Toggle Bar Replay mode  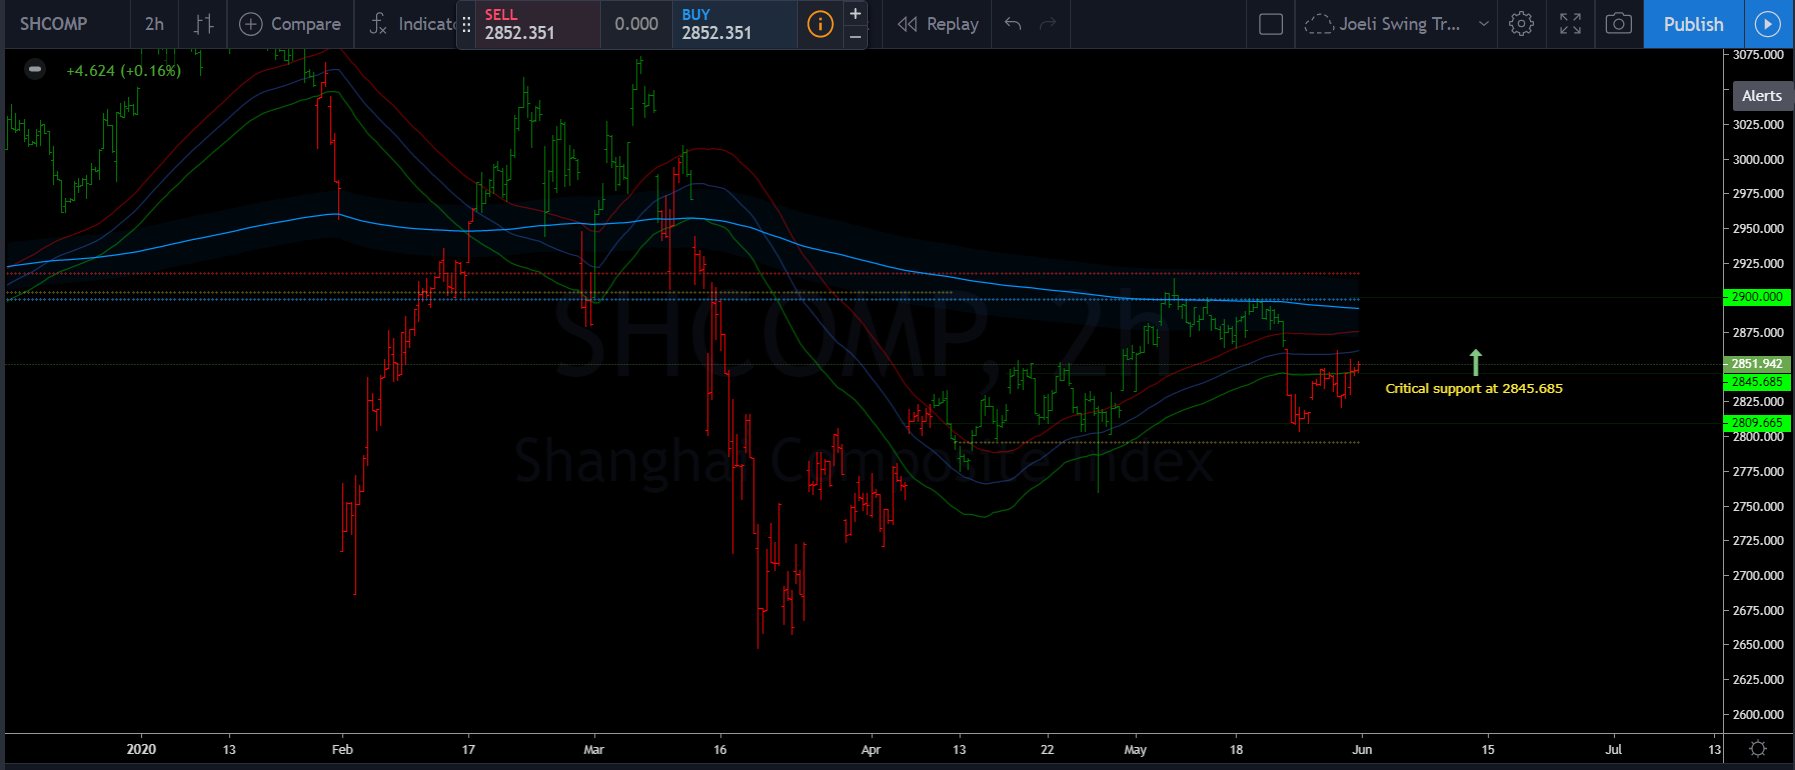click(x=938, y=24)
